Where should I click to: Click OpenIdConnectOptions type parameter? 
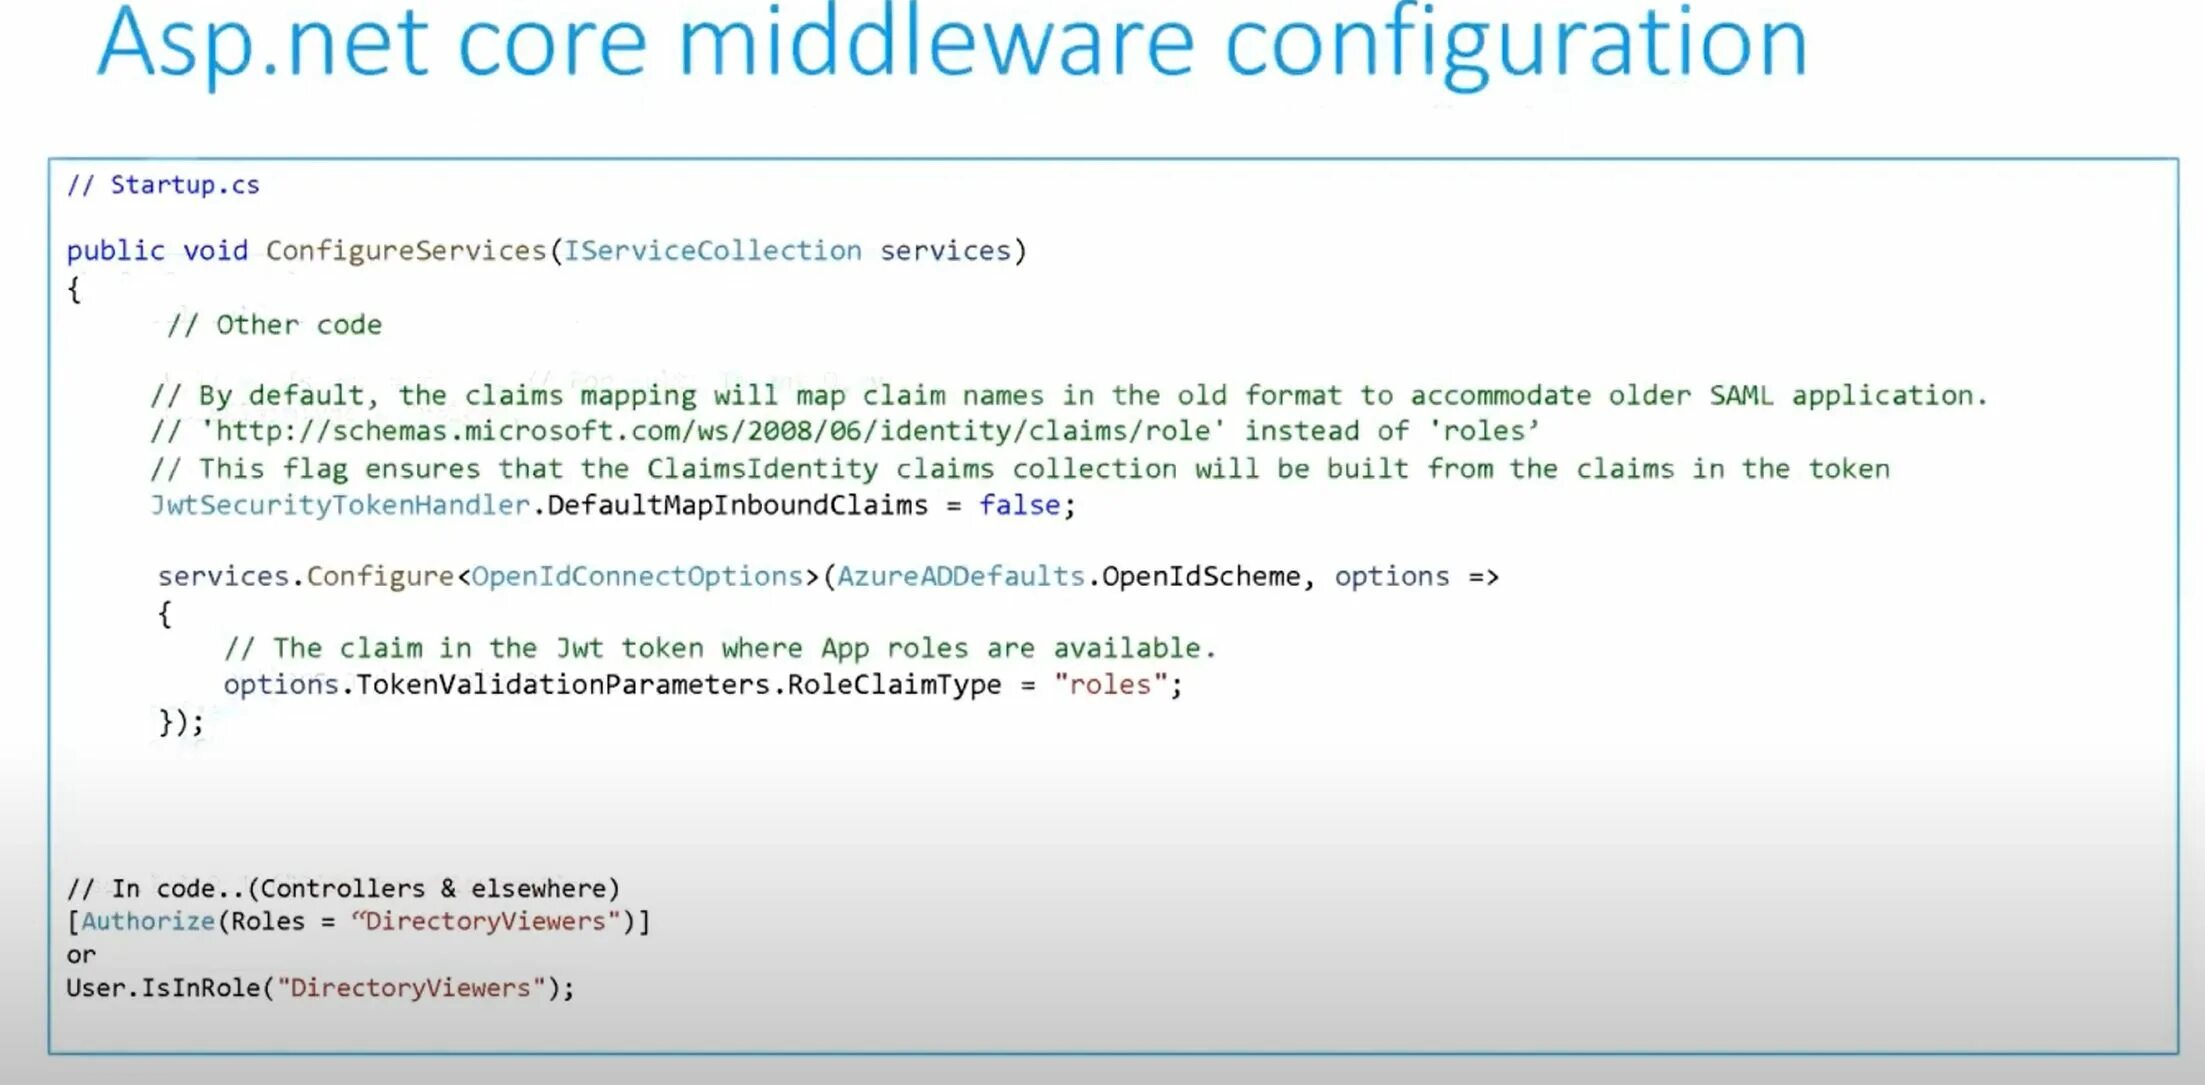[633, 575]
